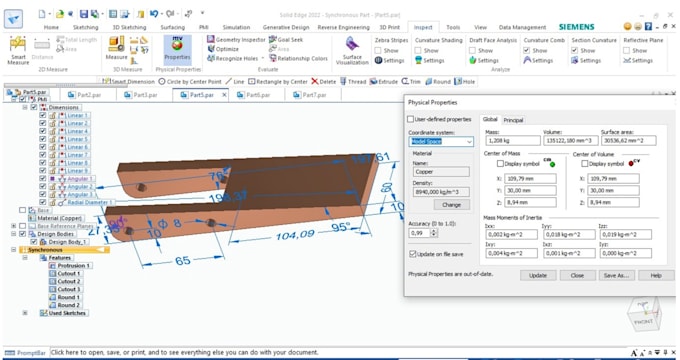The width and height of the screenshot is (680, 360).
Task: Open Reflective Plane Settings
Action: click(x=638, y=60)
